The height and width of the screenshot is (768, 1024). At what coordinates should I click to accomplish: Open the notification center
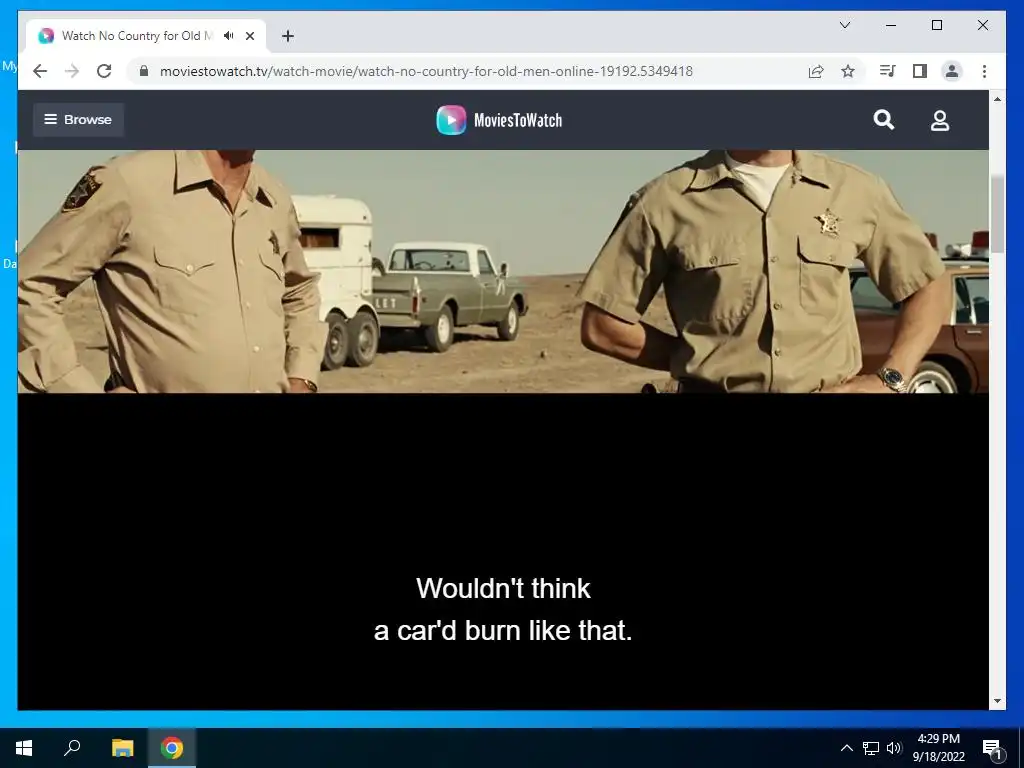pos(993,748)
